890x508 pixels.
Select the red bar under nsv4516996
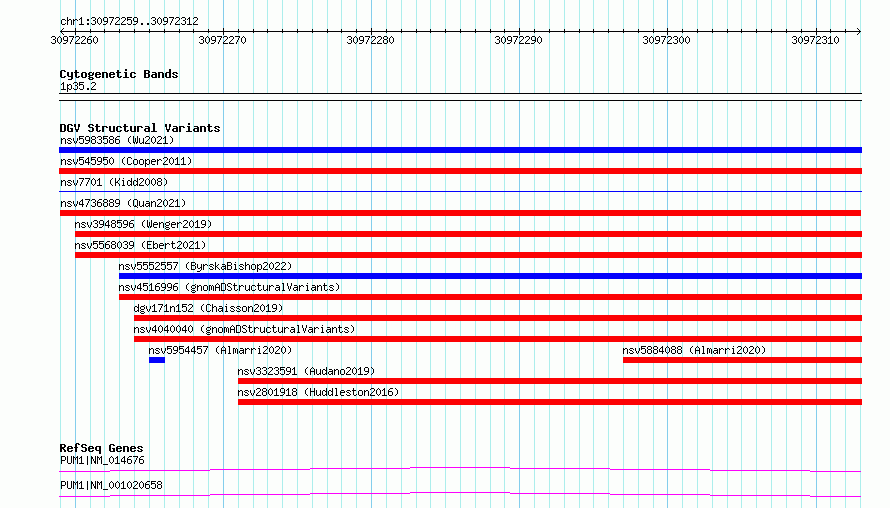pyautogui.click(x=490, y=297)
